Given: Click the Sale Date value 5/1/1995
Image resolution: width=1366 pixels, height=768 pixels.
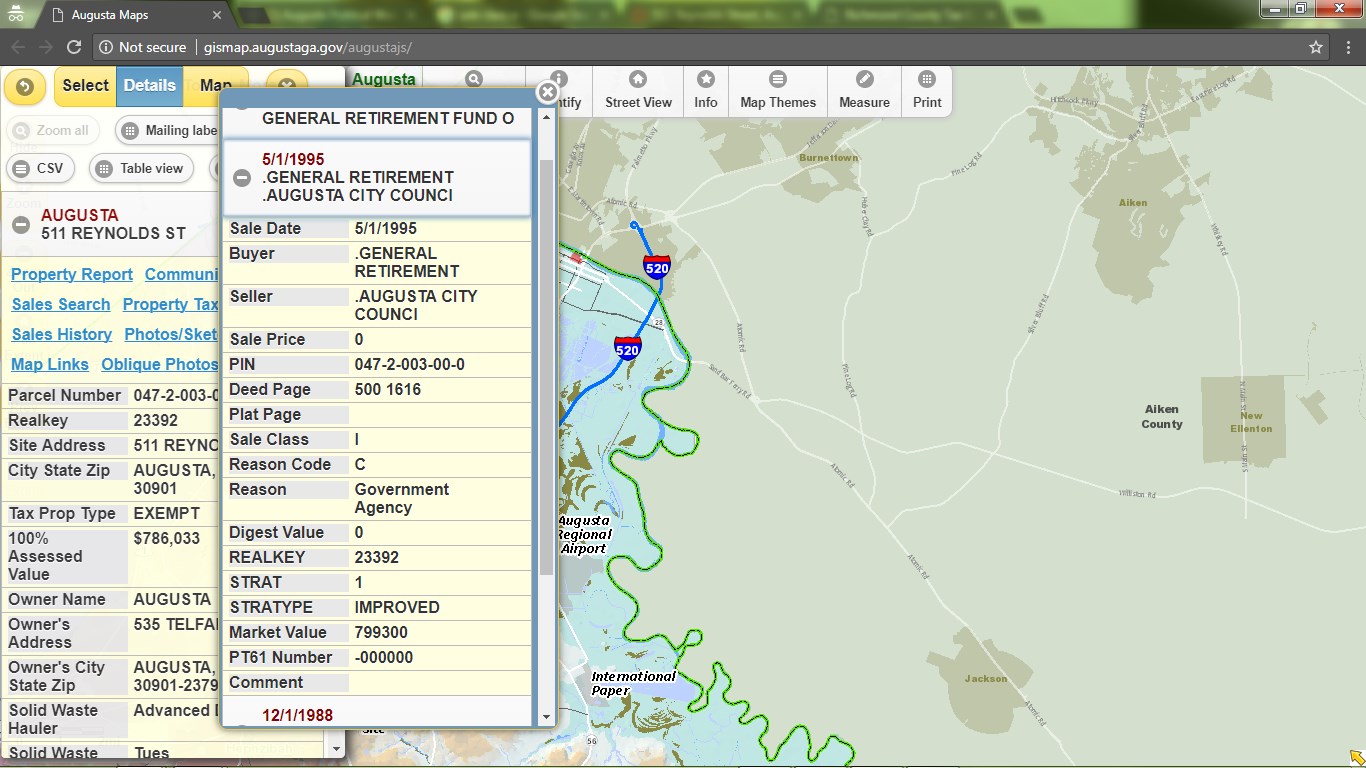Looking at the screenshot, I should click(386, 228).
